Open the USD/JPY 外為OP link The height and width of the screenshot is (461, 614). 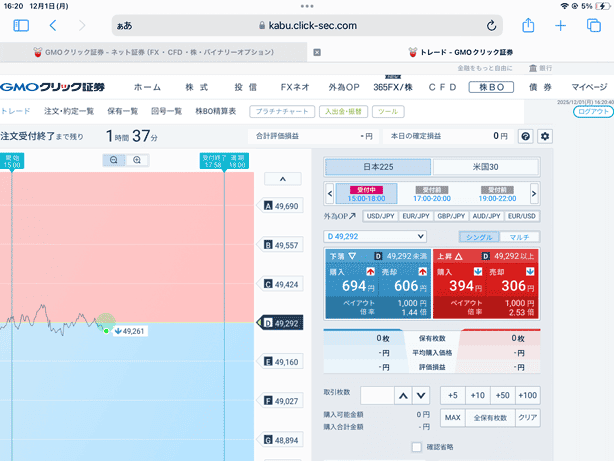380,216
